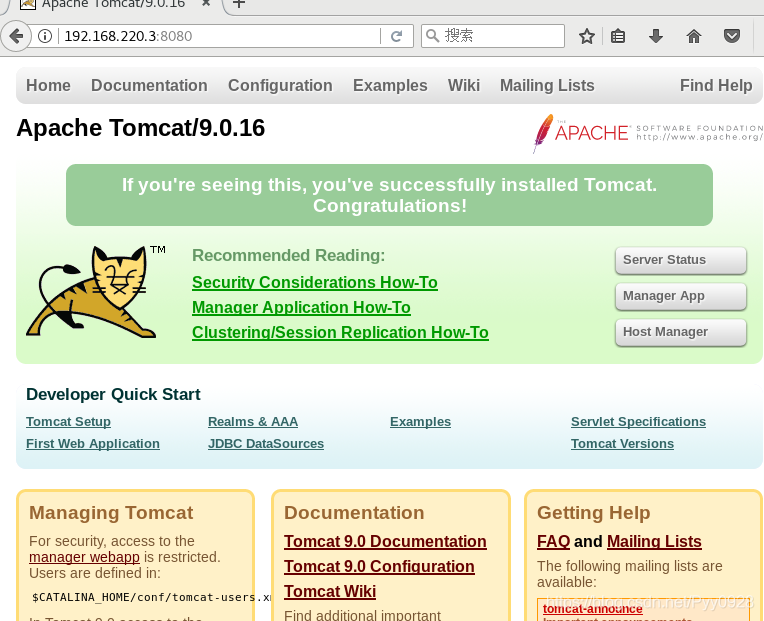Open Manager Application How-To link
Viewport: 764px width, 621px height.
pos(301,307)
